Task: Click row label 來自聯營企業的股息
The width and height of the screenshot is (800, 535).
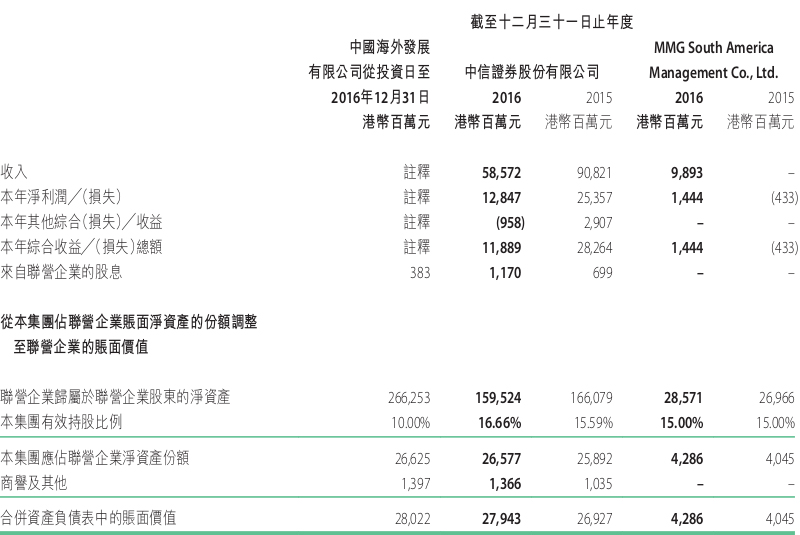Action: coord(61,272)
